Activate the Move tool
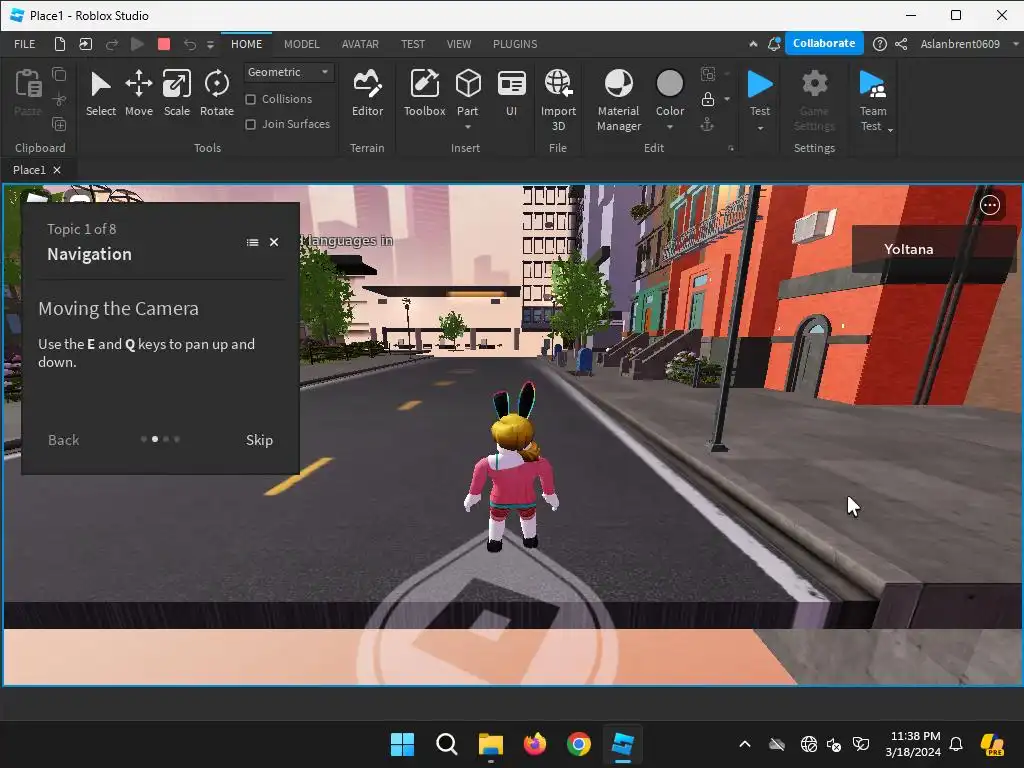Image resolution: width=1024 pixels, height=768 pixels. point(138,93)
